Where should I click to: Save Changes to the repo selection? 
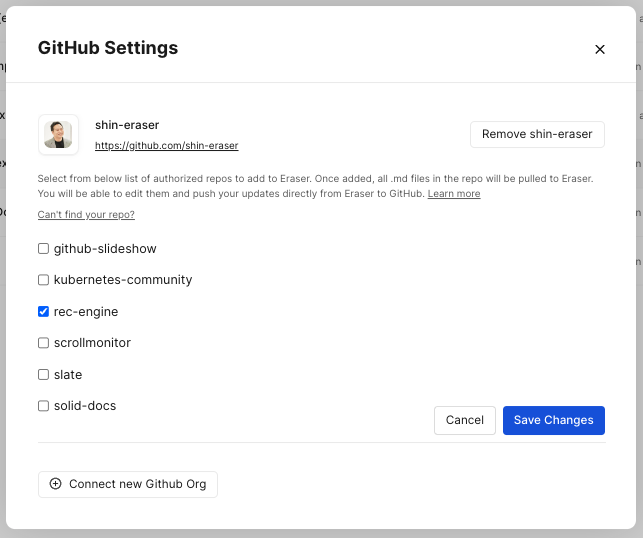[x=553, y=420]
